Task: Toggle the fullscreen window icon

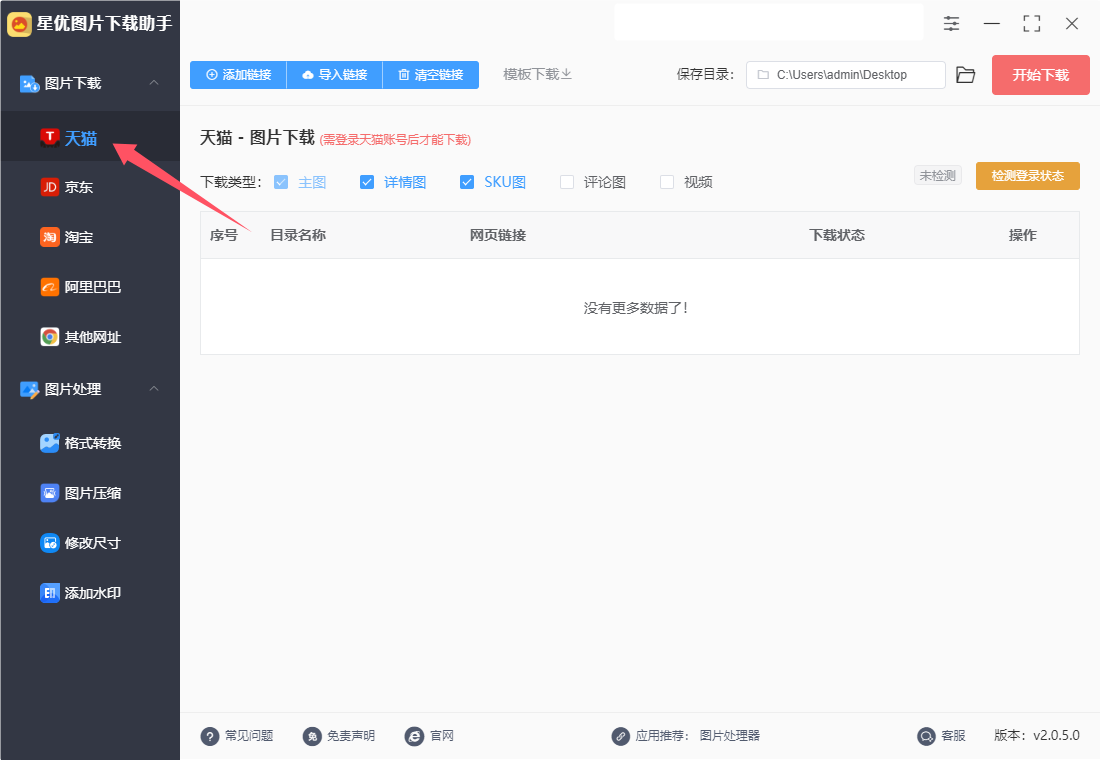Action: pyautogui.click(x=1031, y=24)
